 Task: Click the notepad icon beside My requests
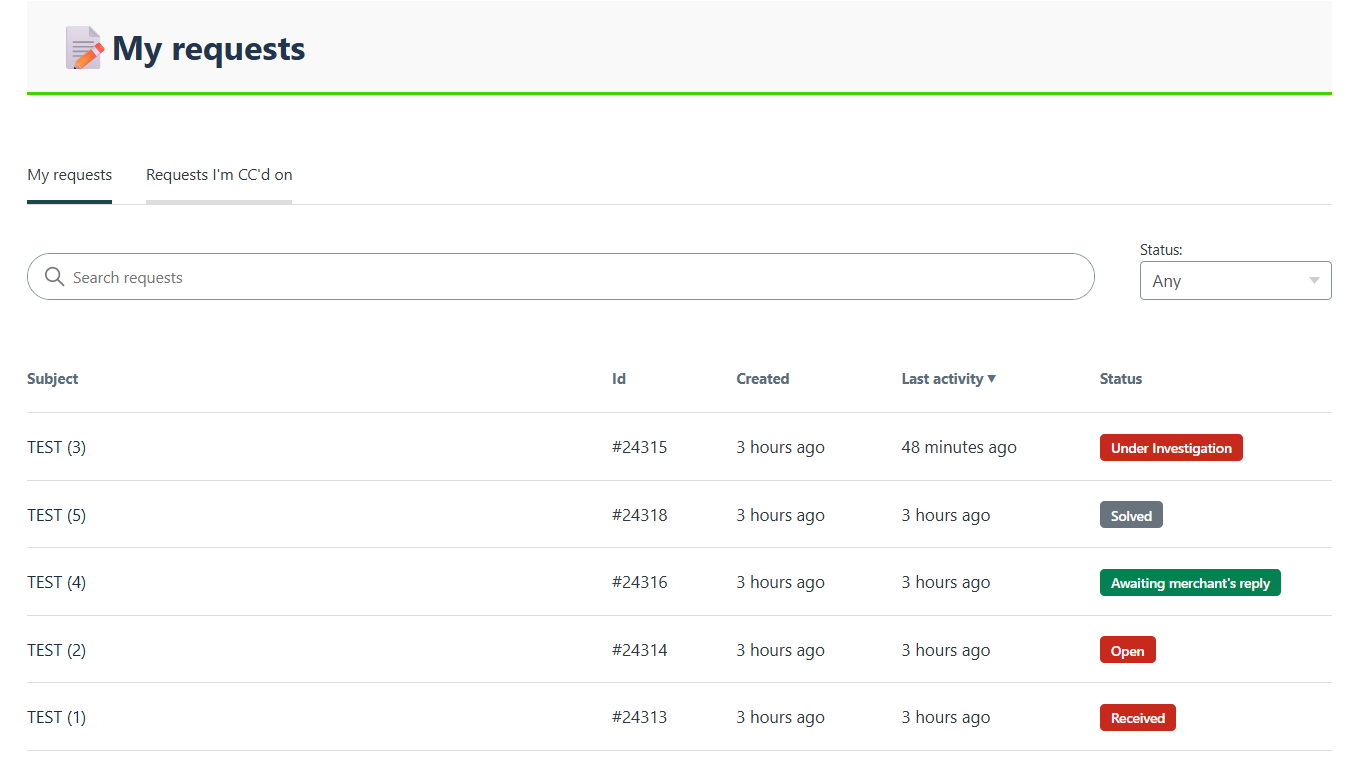[x=84, y=48]
